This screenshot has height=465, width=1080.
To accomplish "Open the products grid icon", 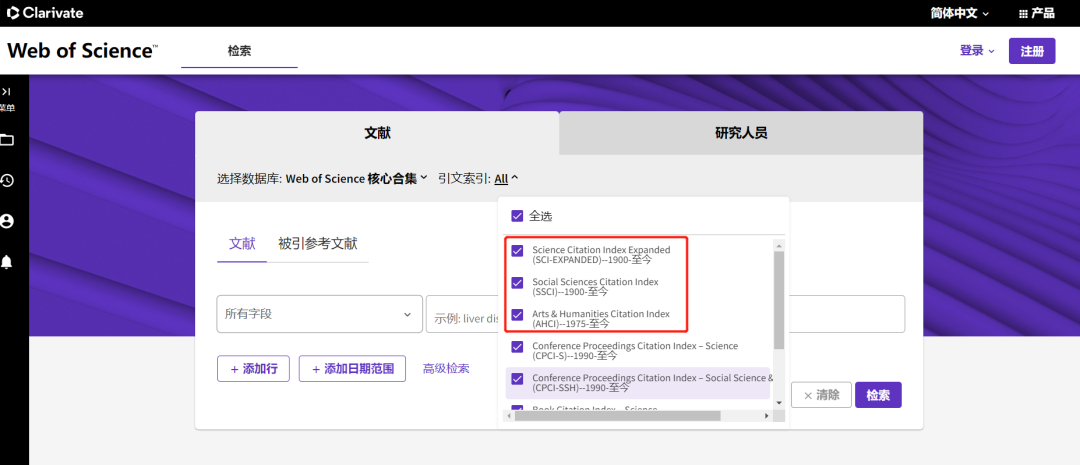I will pos(1023,13).
